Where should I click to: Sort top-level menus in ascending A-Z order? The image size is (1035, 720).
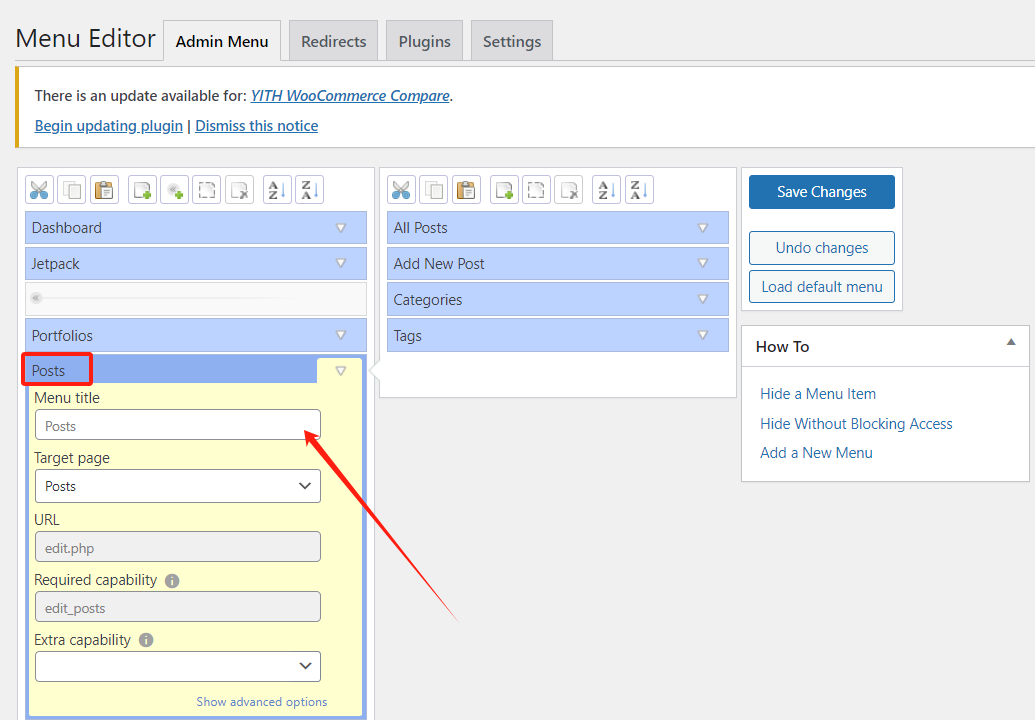[x=277, y=190]
